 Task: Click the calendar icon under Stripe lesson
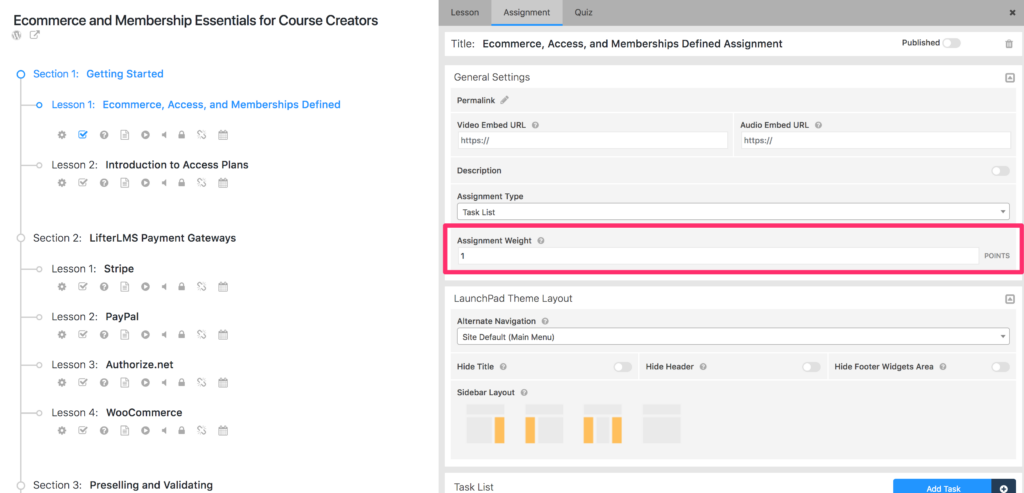tap(223, 287)
